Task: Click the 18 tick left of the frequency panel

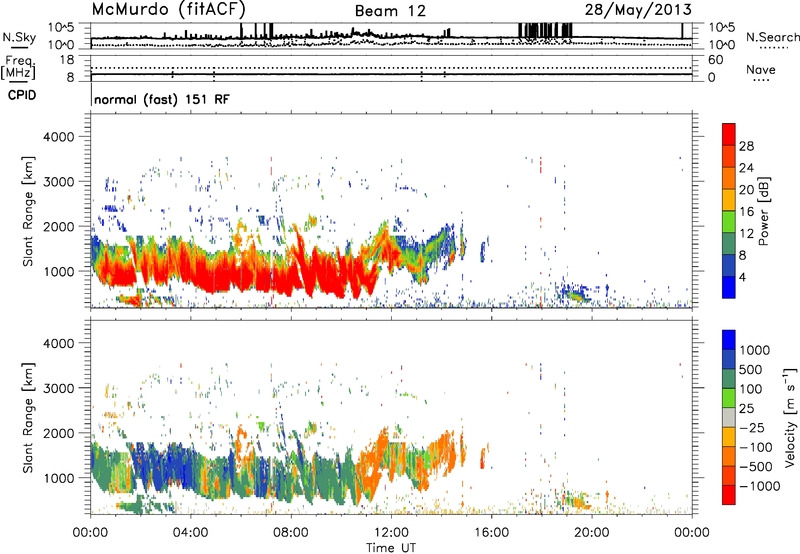Action: [67, 60]
